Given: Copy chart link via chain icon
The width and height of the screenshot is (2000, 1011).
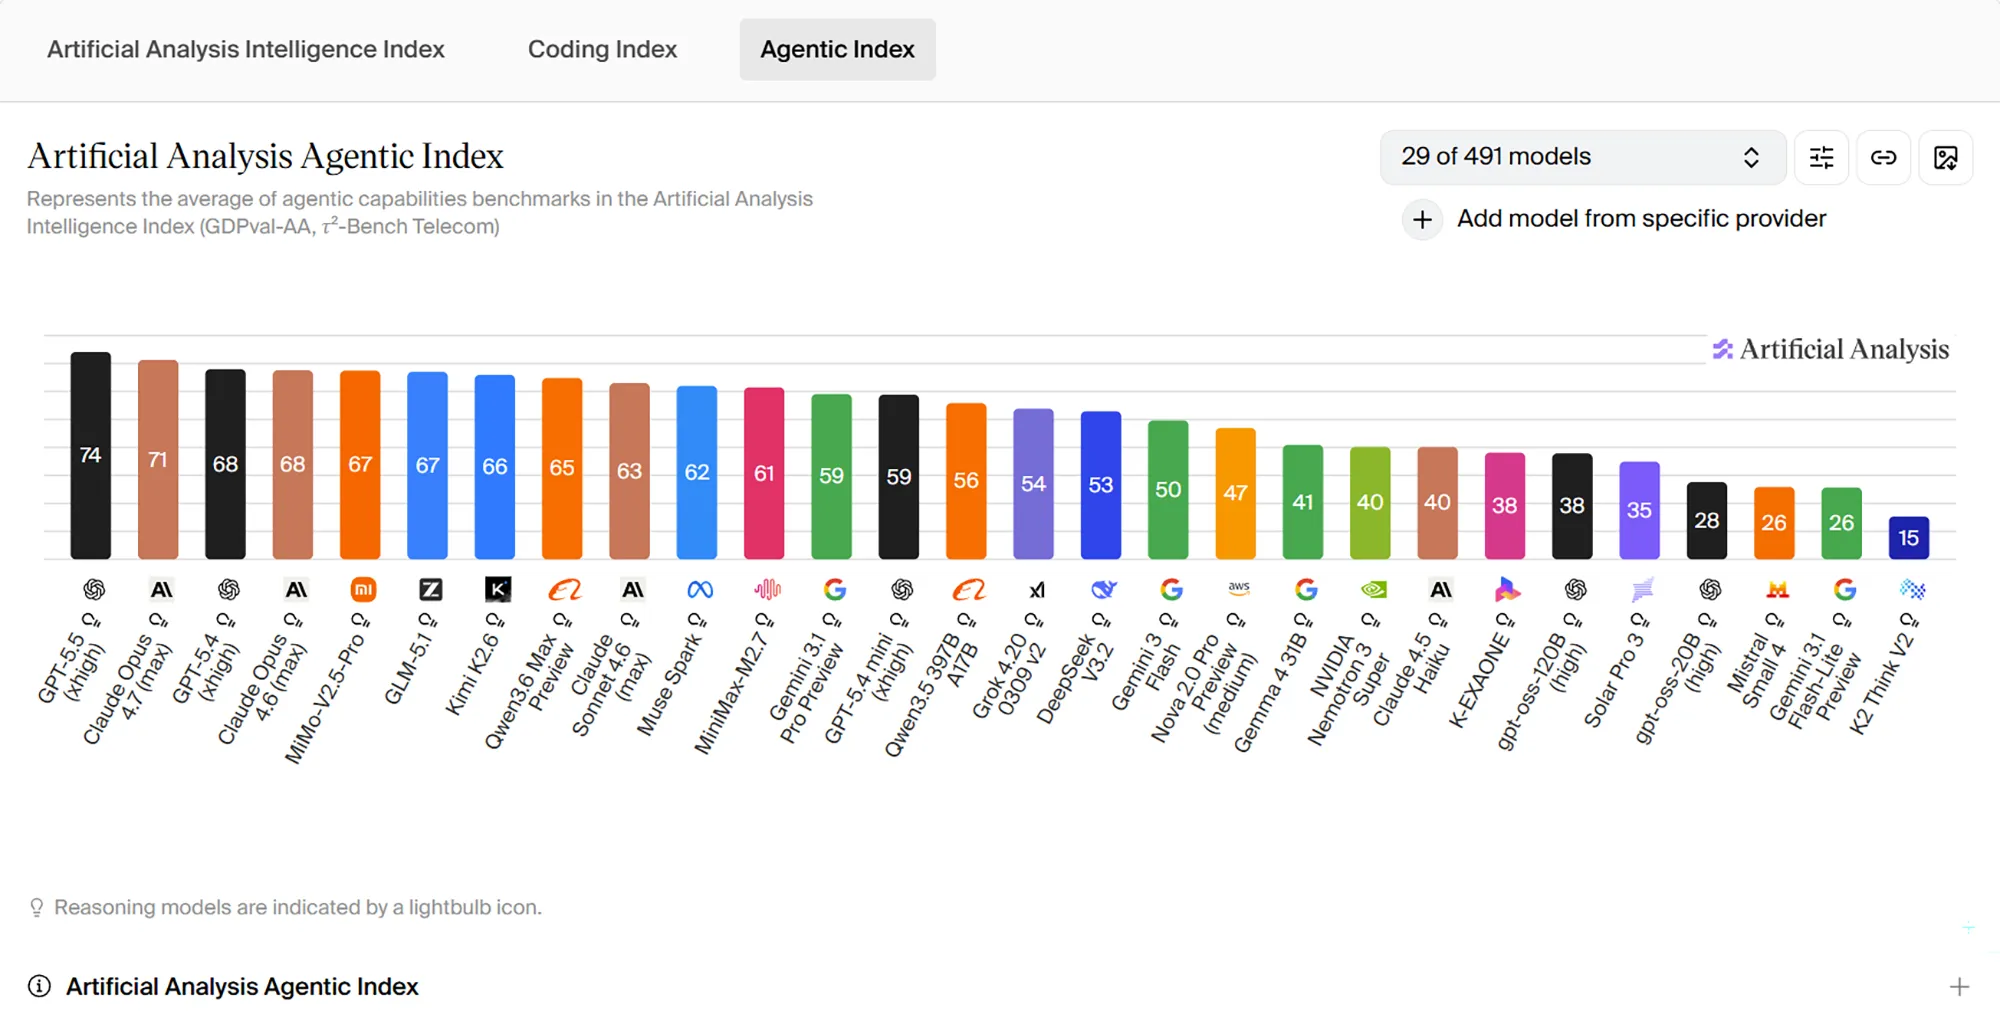Looking at the screenshot, I should 1883,157.
